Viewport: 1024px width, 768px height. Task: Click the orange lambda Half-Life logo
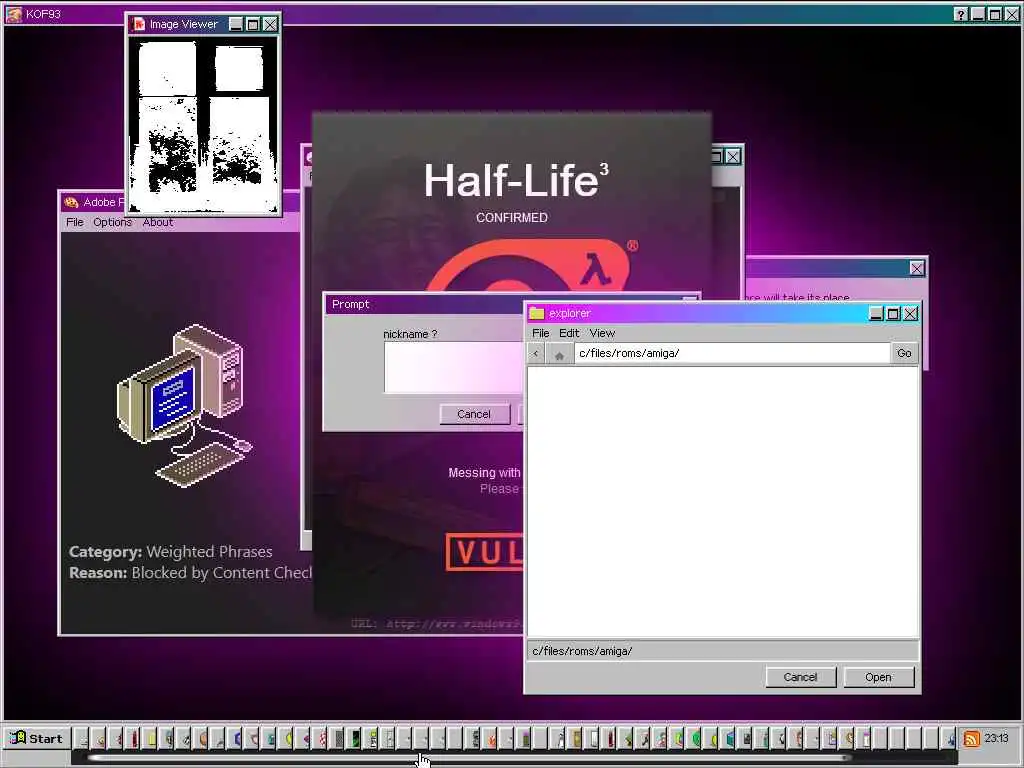pyautogui.click(x=532, y=266)
